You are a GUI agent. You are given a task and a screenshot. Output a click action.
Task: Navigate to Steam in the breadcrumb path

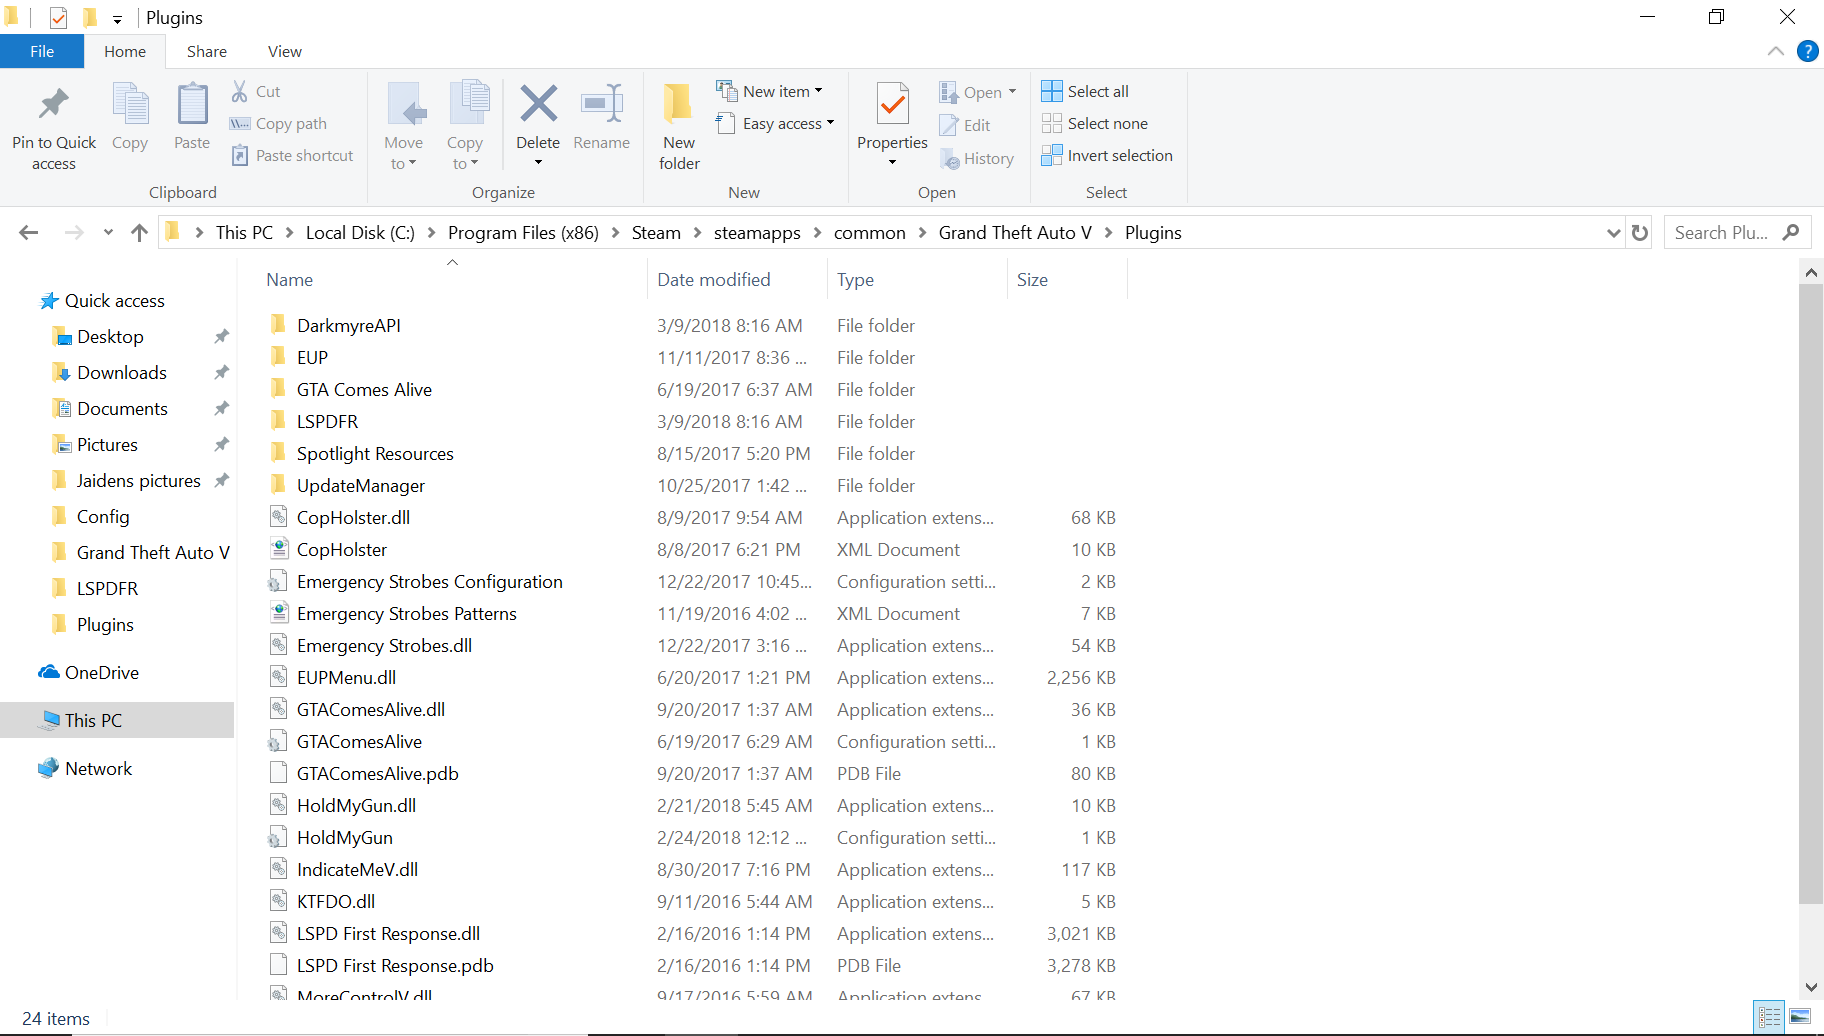pos(656,233)
